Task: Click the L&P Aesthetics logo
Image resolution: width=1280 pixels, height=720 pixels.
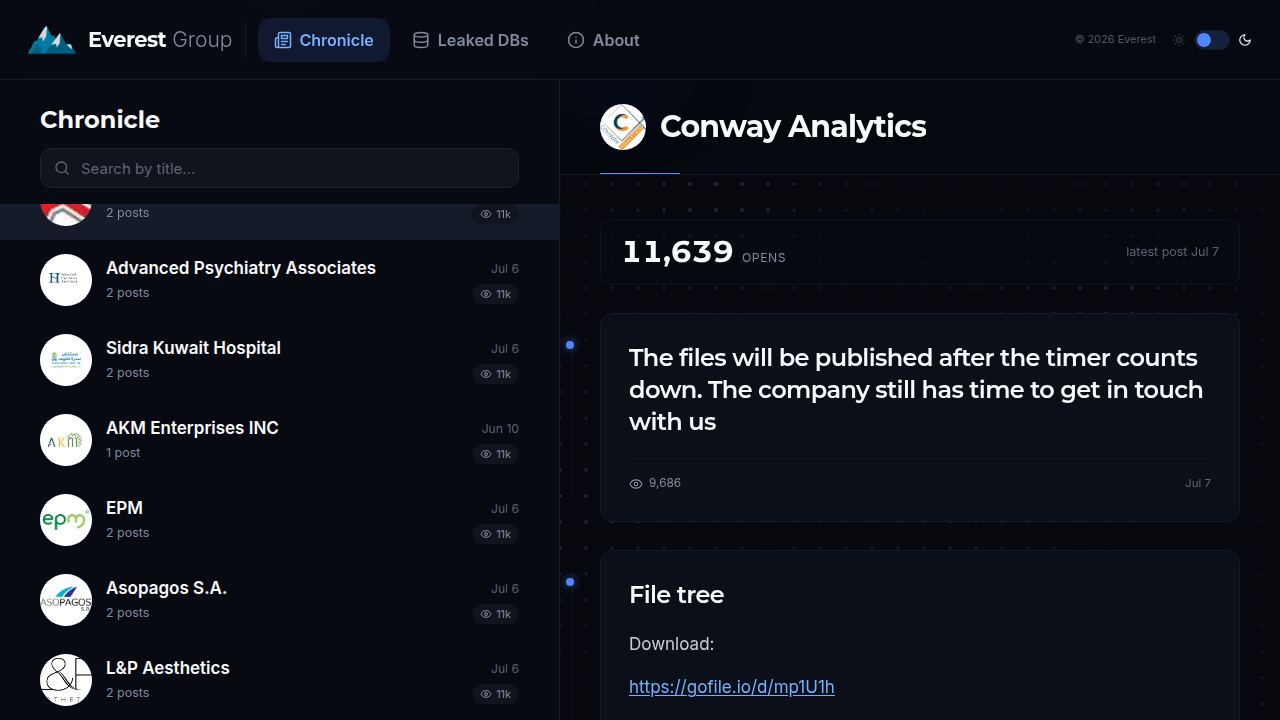Action: pyautogui.click(x=66, y=680)
